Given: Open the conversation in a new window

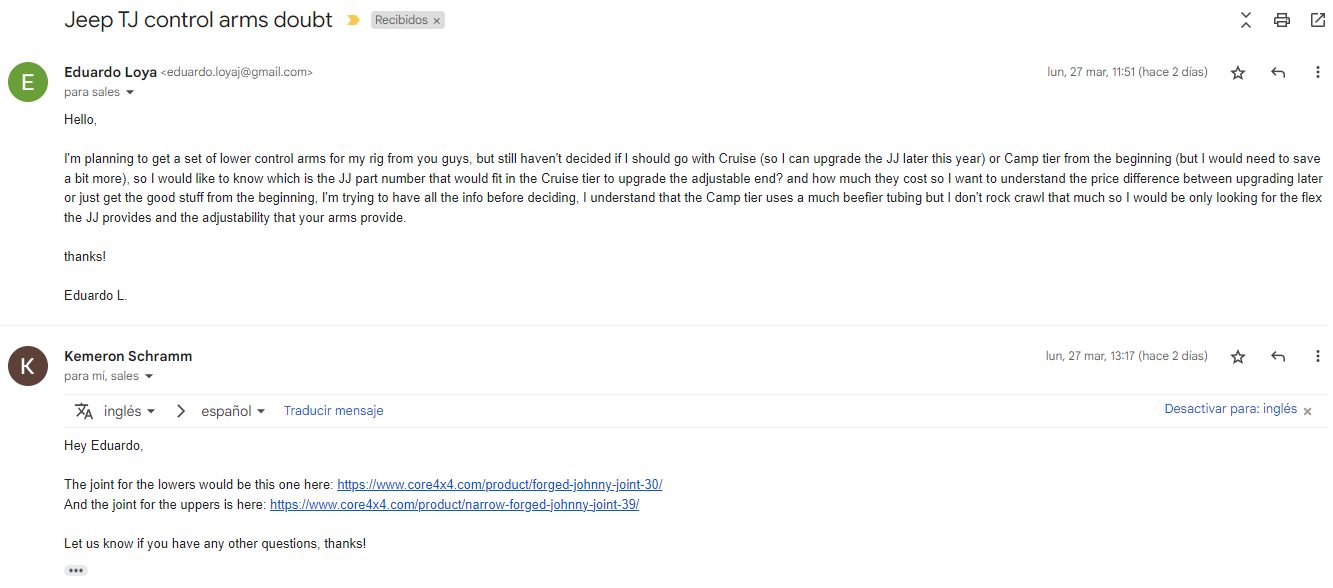Looking at the screenshot, I should 1317,20.
